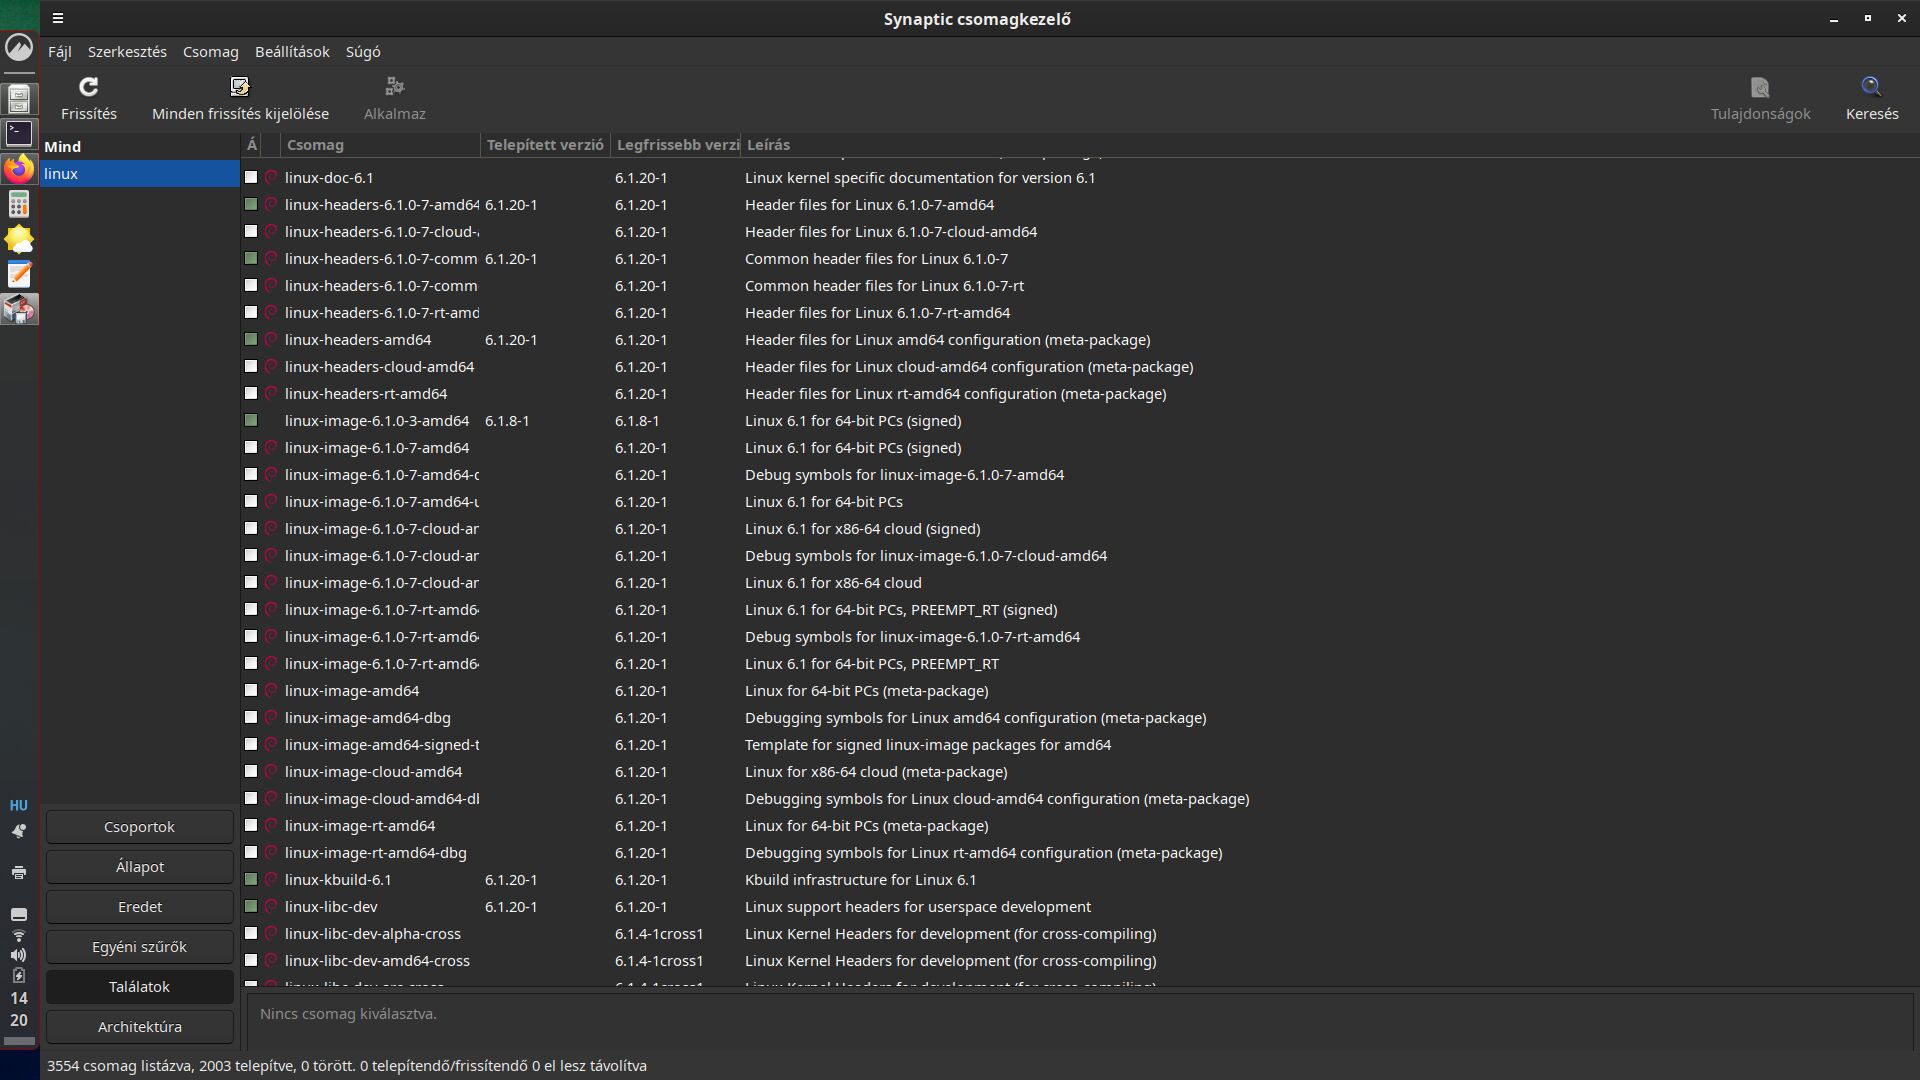
Task: Sort by the Leírás column header
Action: pyautogui.click(x=1330, y=145)
